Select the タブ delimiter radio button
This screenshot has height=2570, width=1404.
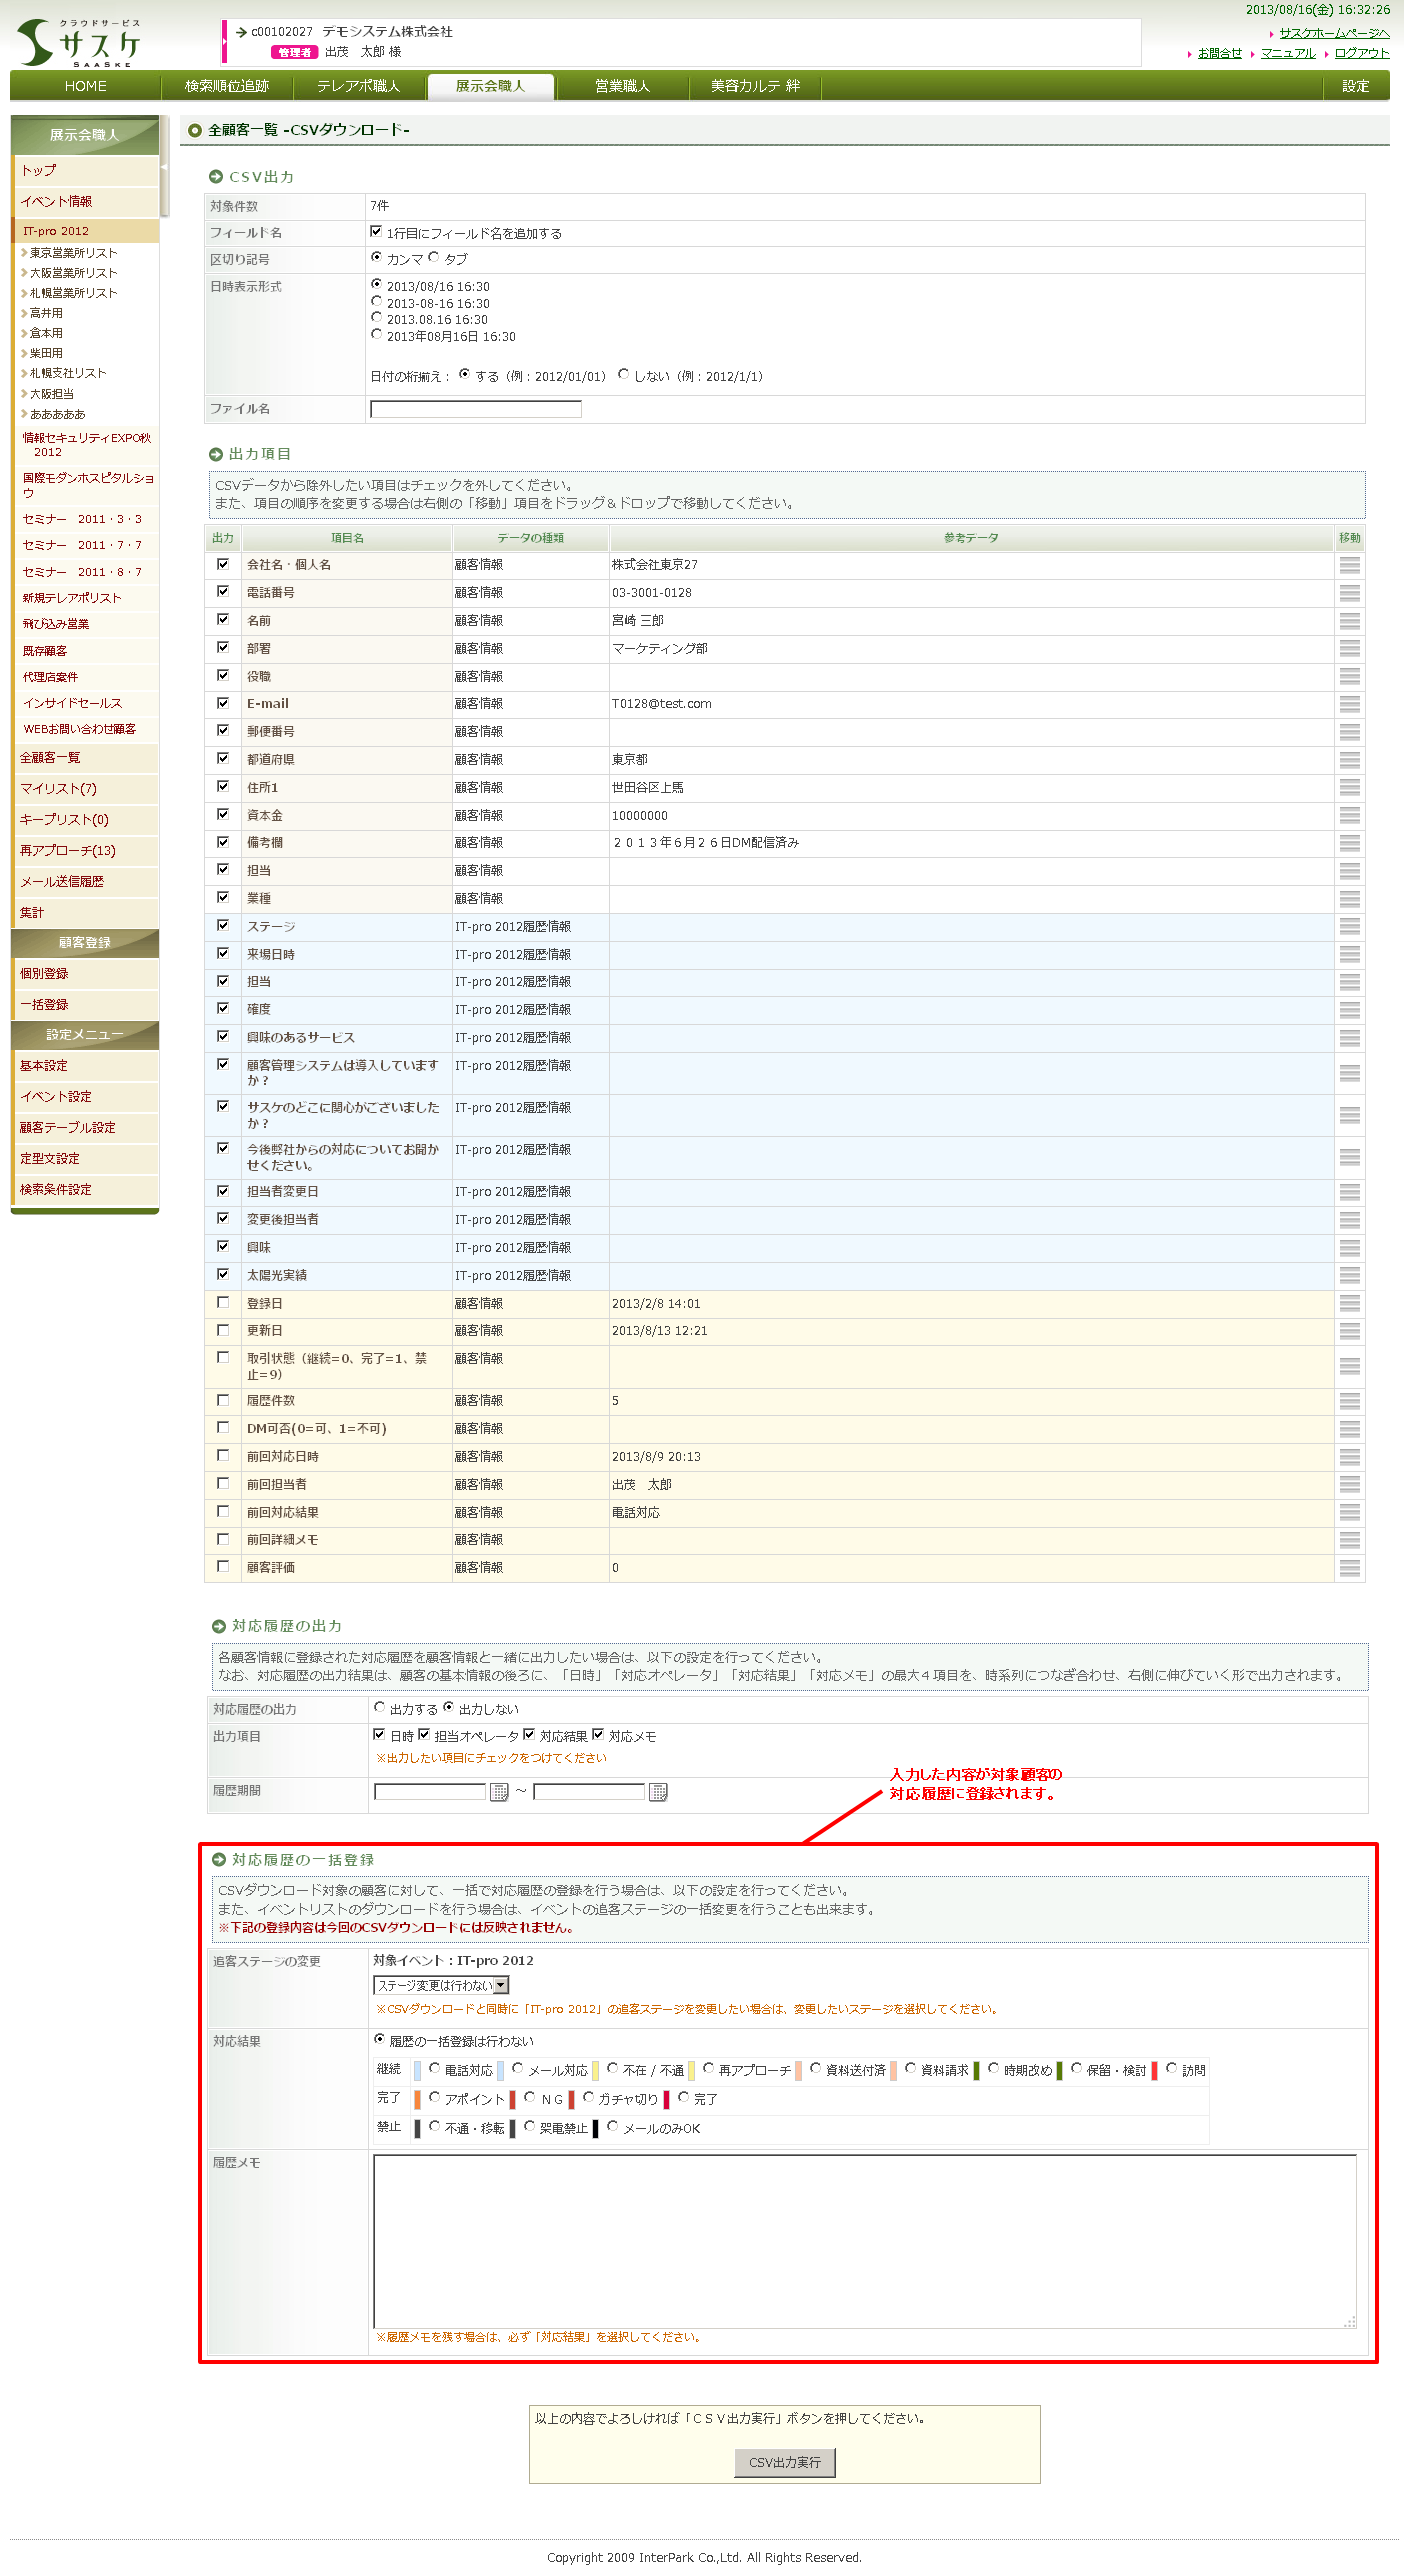coord(434,258)
